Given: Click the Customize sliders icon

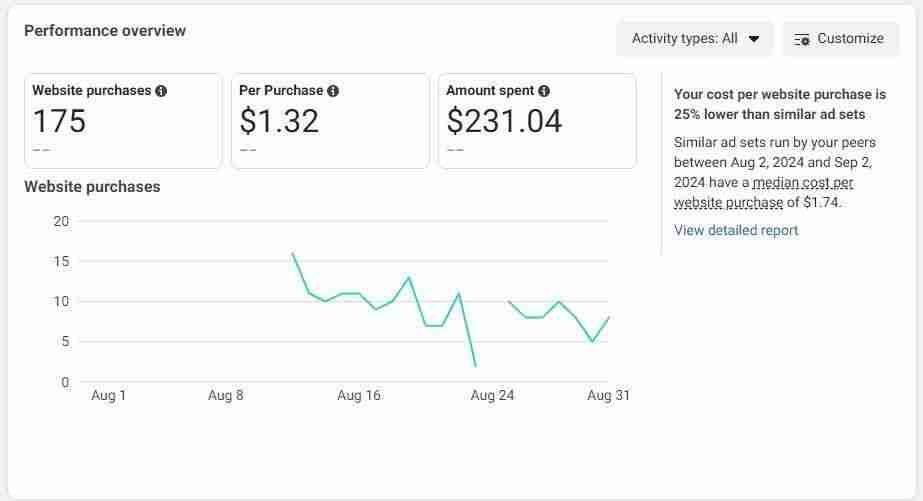Looking at the screenshot, I should point(801,39).
